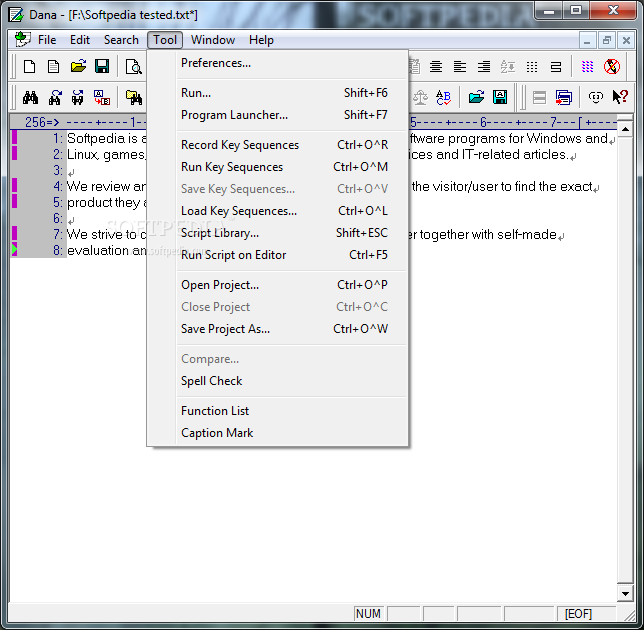
Task: Click the red crossed-out lightning icon
Action: tap(612, 67)
